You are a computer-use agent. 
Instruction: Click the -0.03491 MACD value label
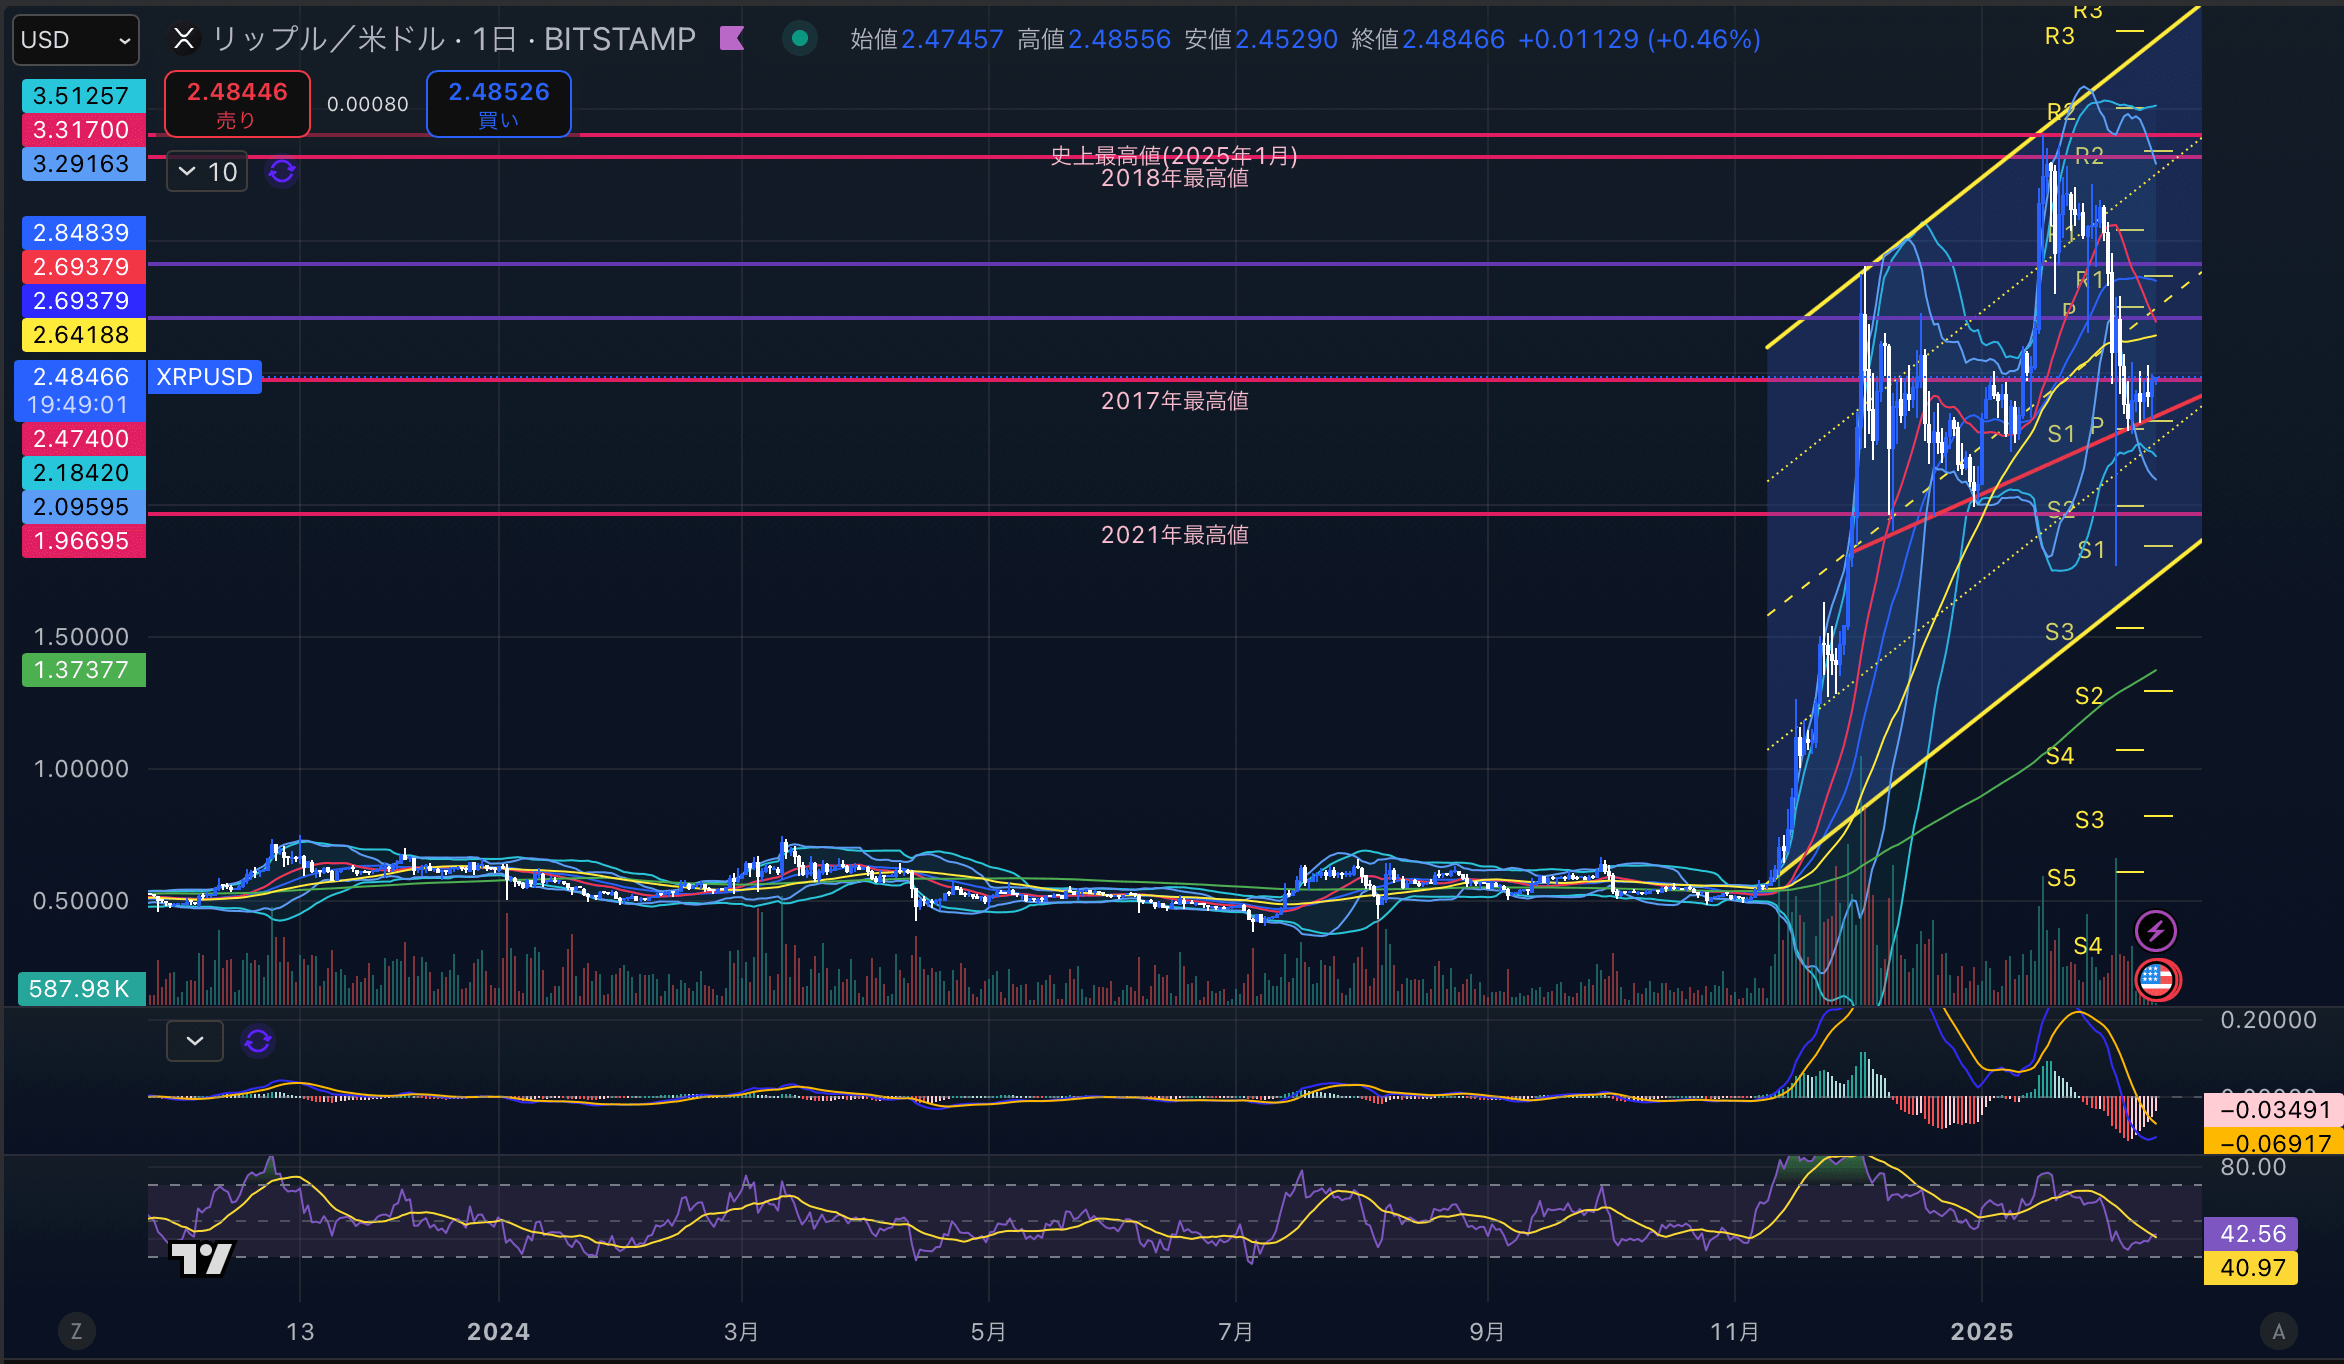point(2274,1110)
